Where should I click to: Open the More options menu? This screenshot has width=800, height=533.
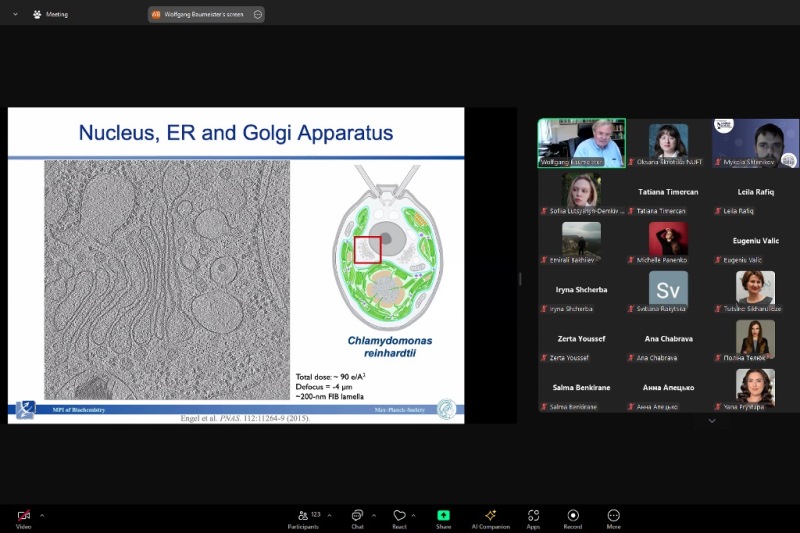(613, 516)
